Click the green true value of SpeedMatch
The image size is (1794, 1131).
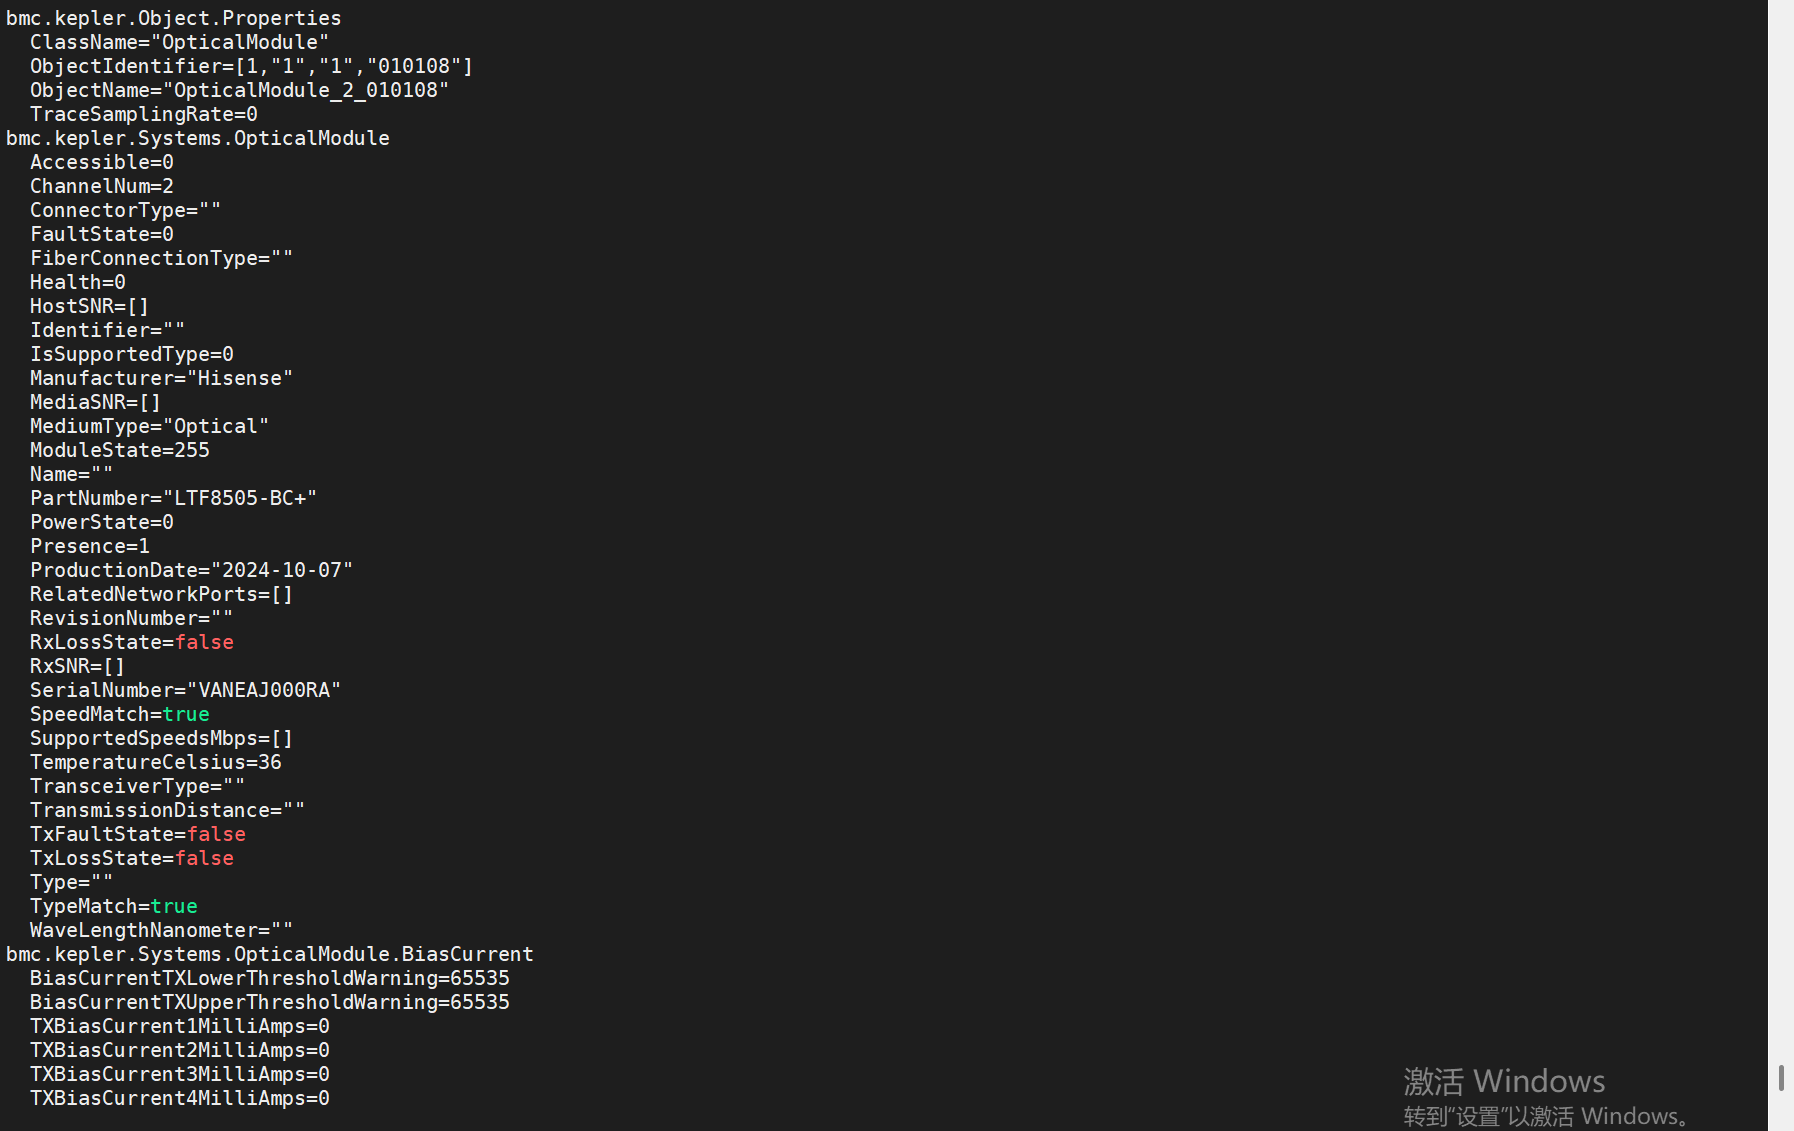[186, 714]
